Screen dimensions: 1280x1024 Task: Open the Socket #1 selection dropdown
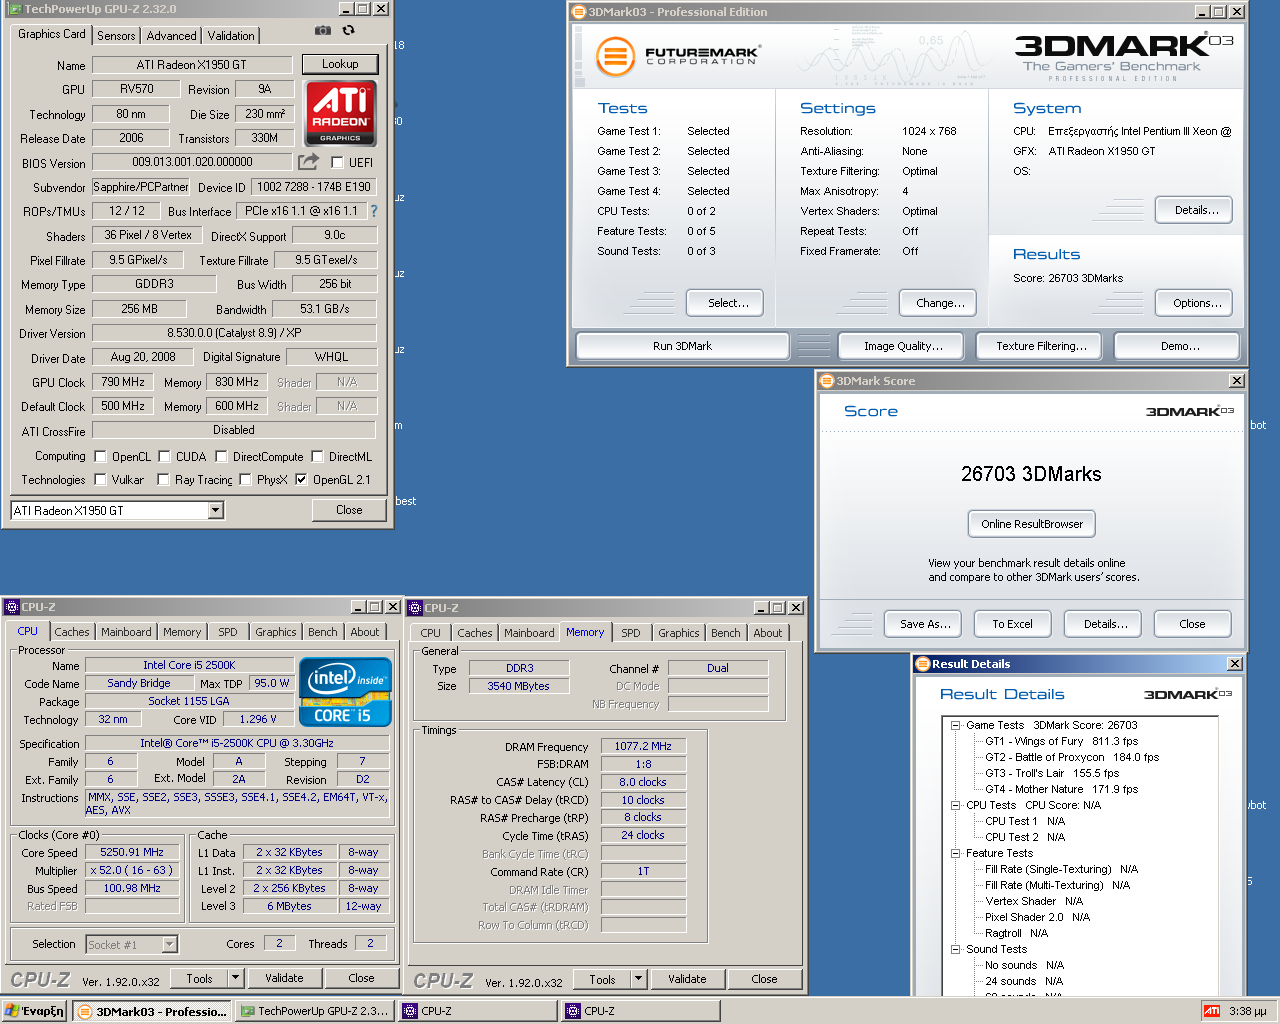coord(169,944)
